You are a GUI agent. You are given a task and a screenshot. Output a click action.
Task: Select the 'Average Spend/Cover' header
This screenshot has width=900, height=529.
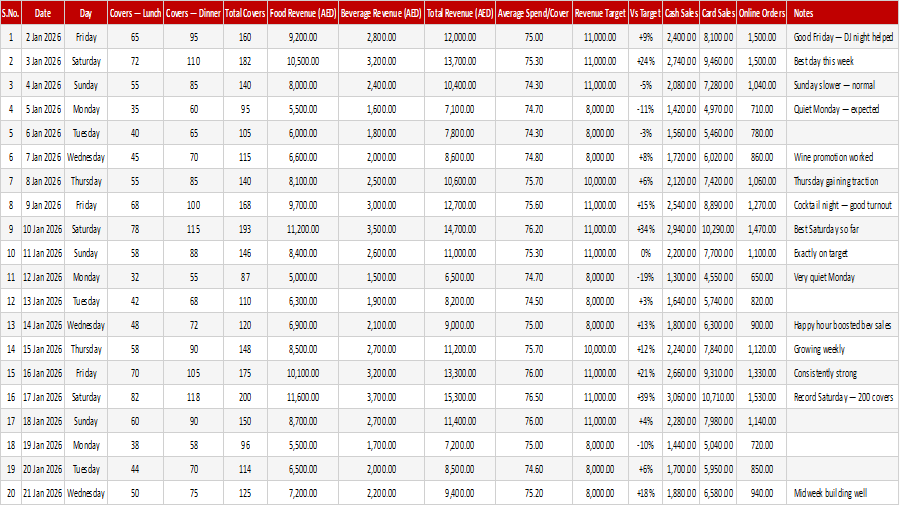(x=534, y=13)
